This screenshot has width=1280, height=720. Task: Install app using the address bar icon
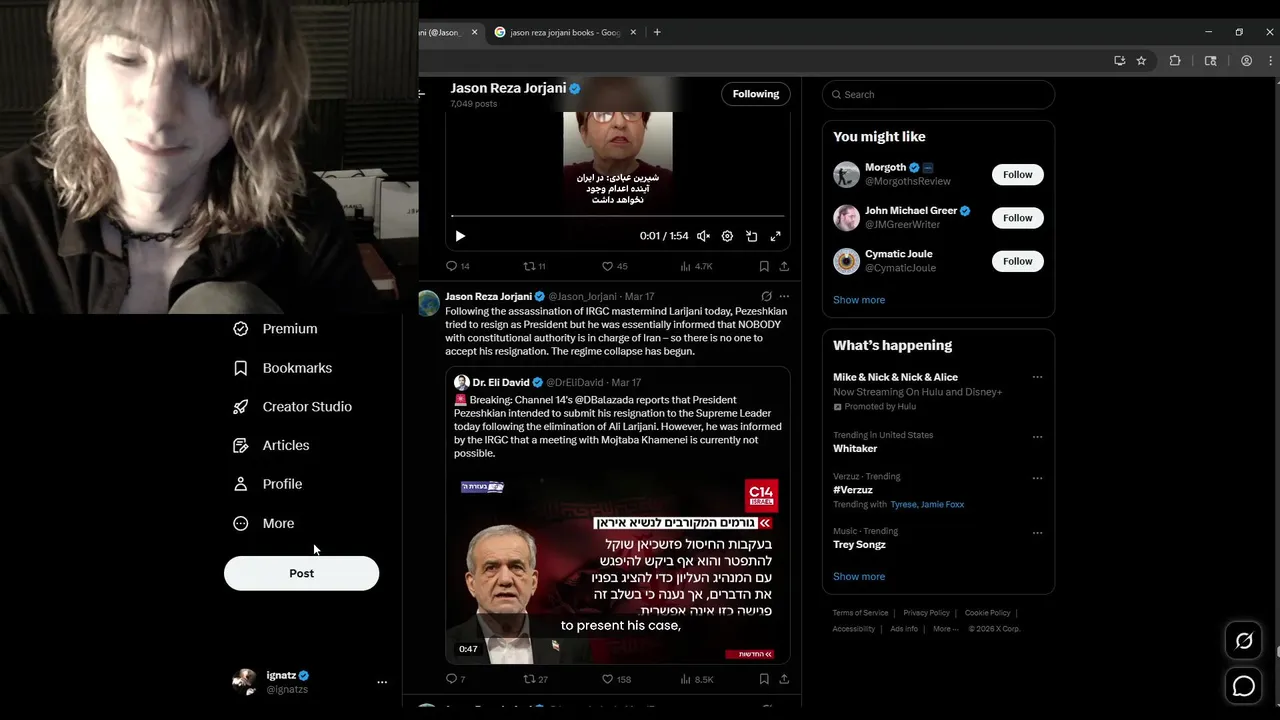[x=1119, y=61]
